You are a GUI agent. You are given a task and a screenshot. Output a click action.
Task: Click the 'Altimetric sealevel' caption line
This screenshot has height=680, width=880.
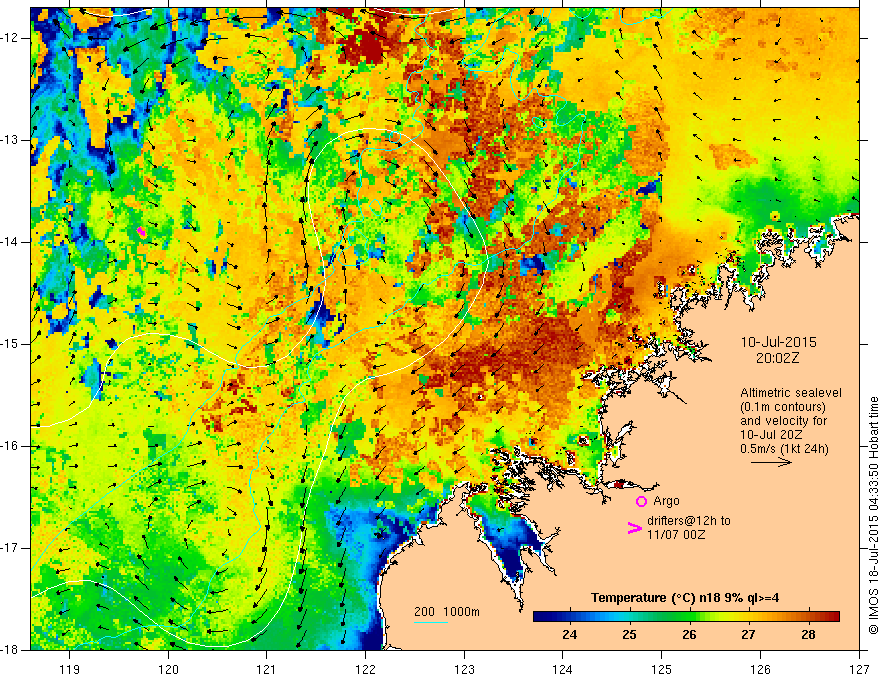coord(791,393)
